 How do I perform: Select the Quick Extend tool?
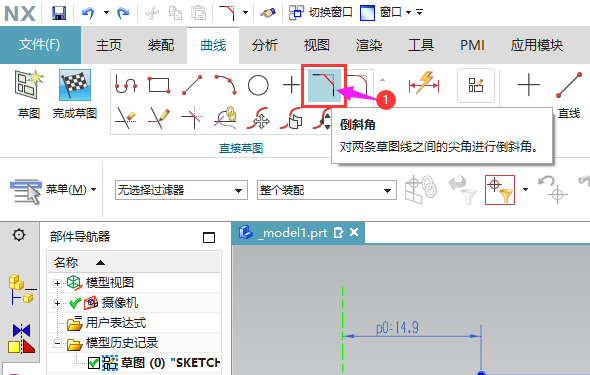(x=159, y=118)
